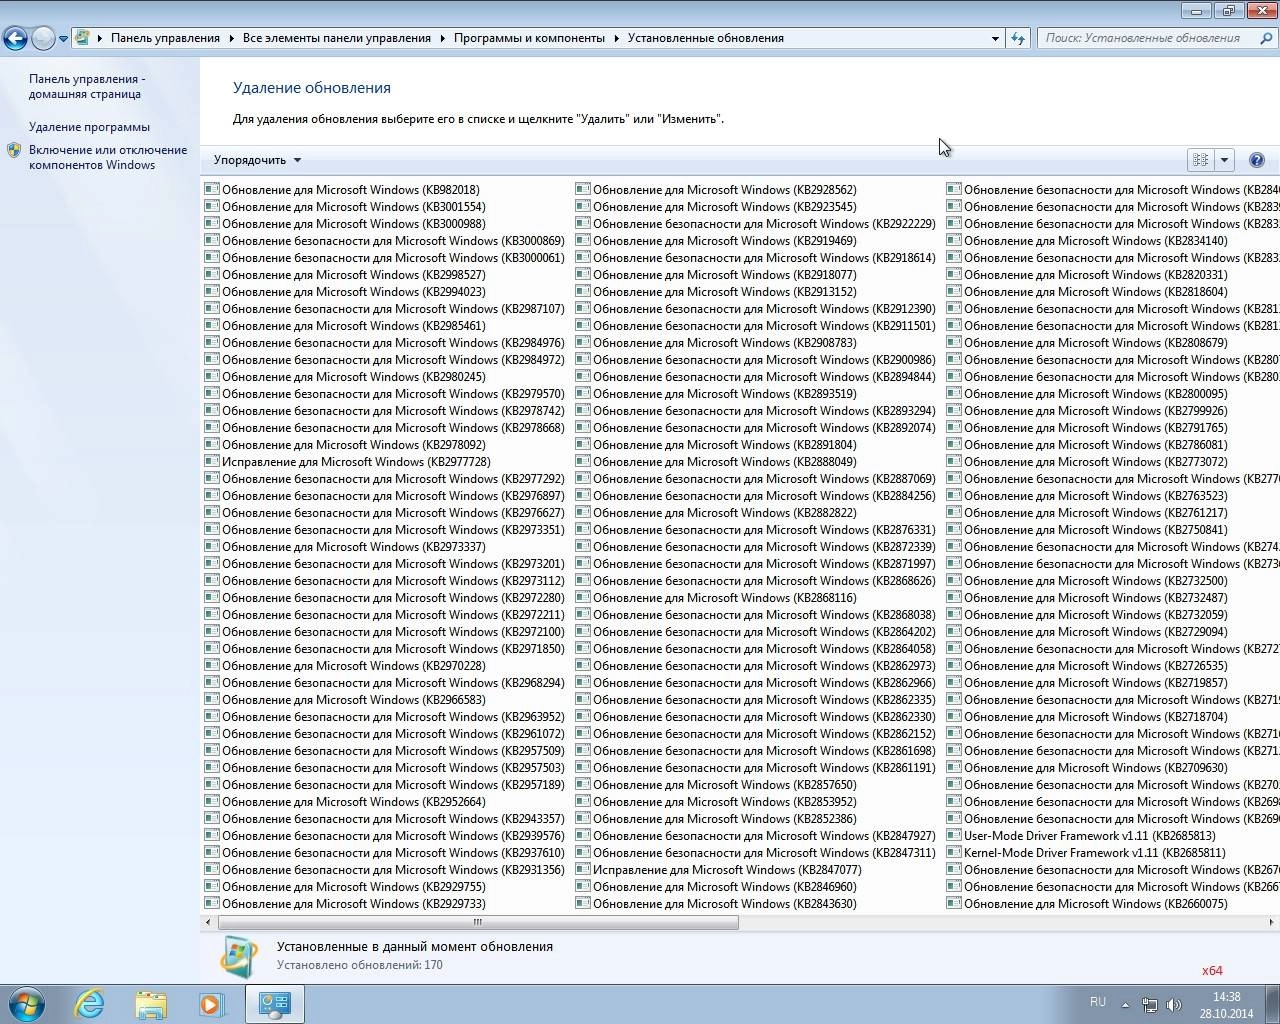The height and width of the screenshot is (1024, 1280).
Task: Select update KB2929733
Action: coord(345,903)
